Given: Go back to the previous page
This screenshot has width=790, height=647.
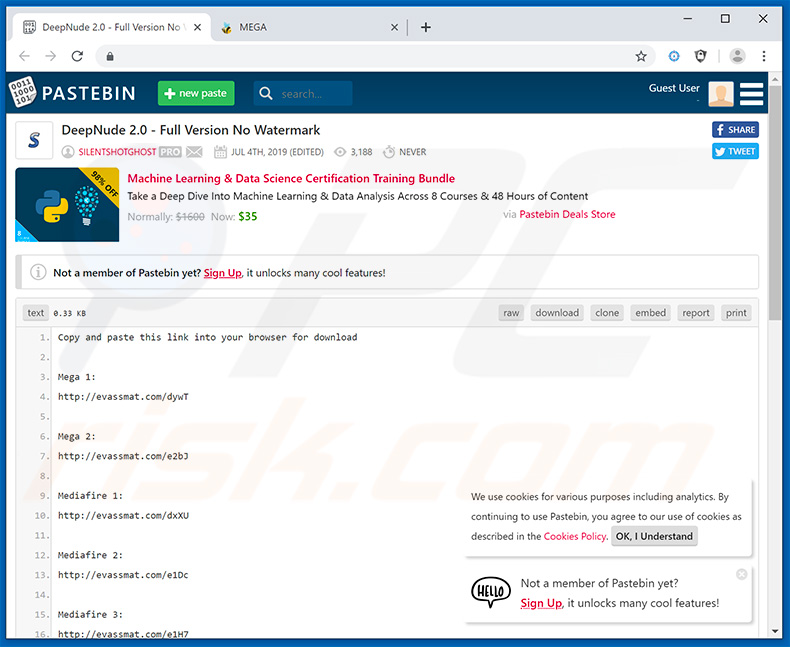Looking at the screenshot, I should (x=24, y=56).
